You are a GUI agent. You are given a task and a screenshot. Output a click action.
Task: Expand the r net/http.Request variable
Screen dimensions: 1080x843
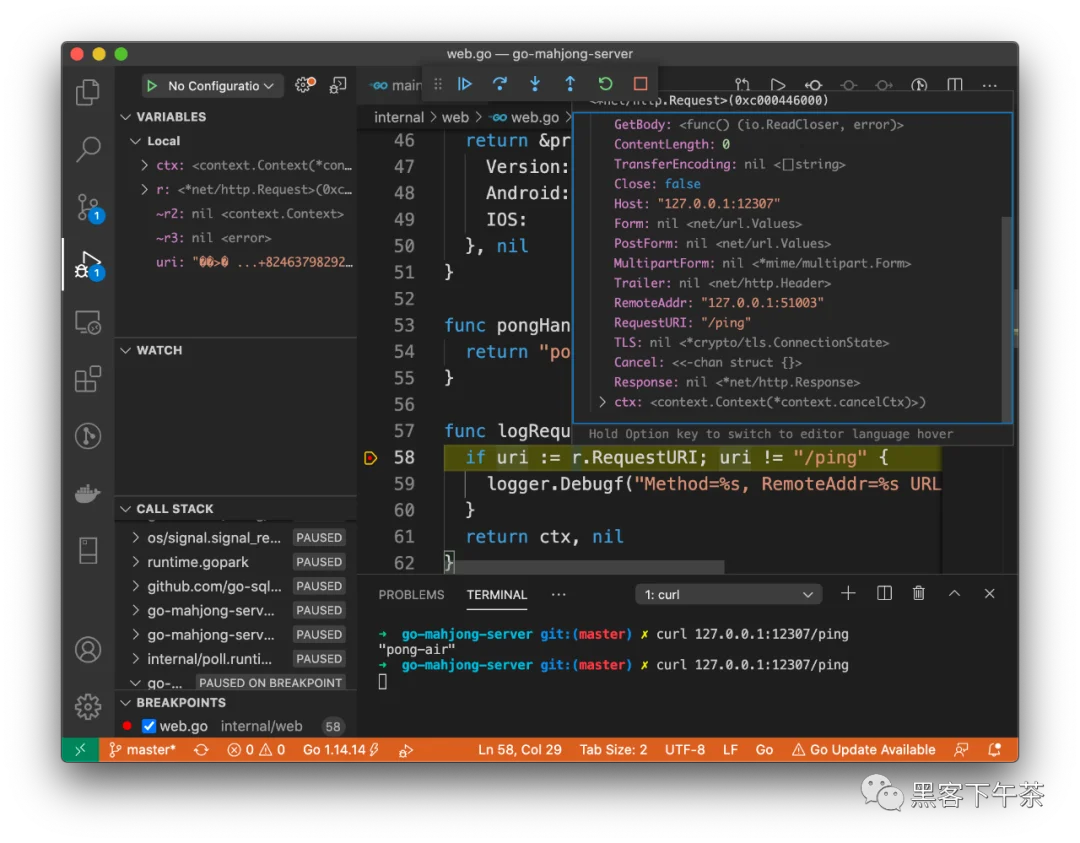point(144,189)
